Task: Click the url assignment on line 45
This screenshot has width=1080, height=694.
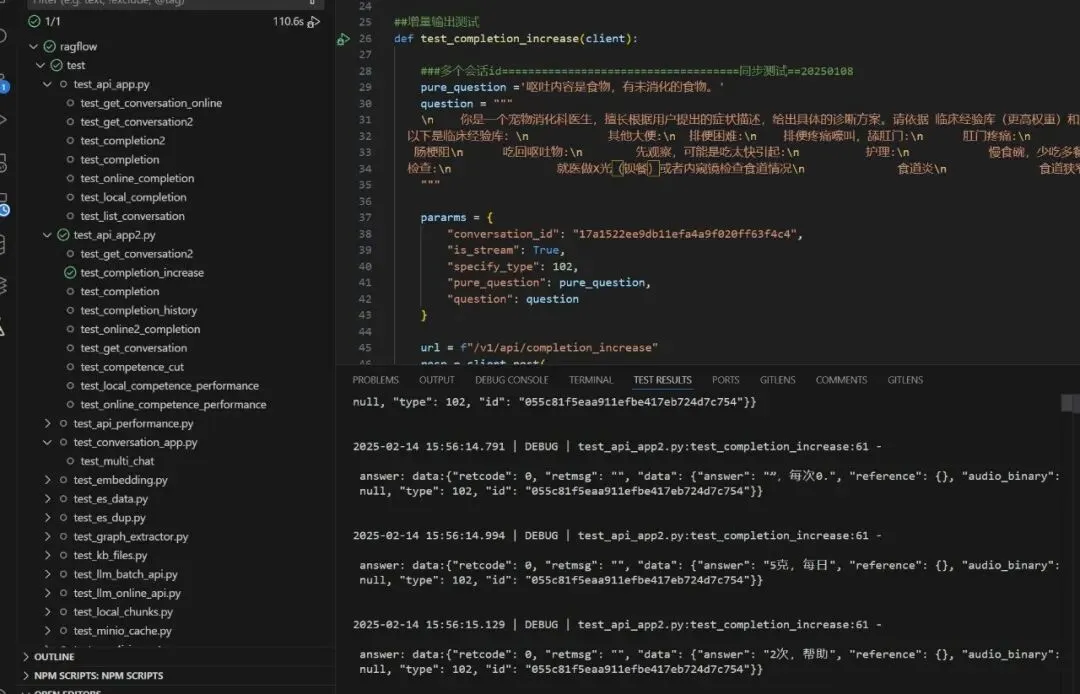Action: coord(539,348)
